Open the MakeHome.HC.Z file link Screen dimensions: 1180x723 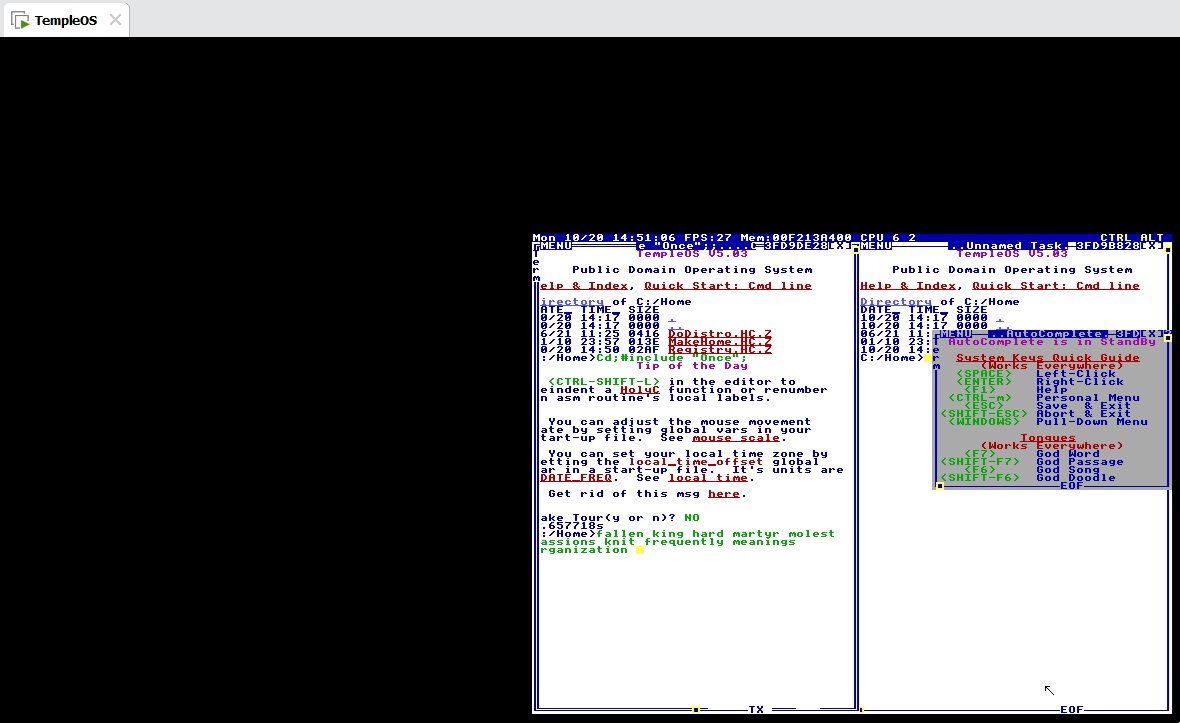719,342
